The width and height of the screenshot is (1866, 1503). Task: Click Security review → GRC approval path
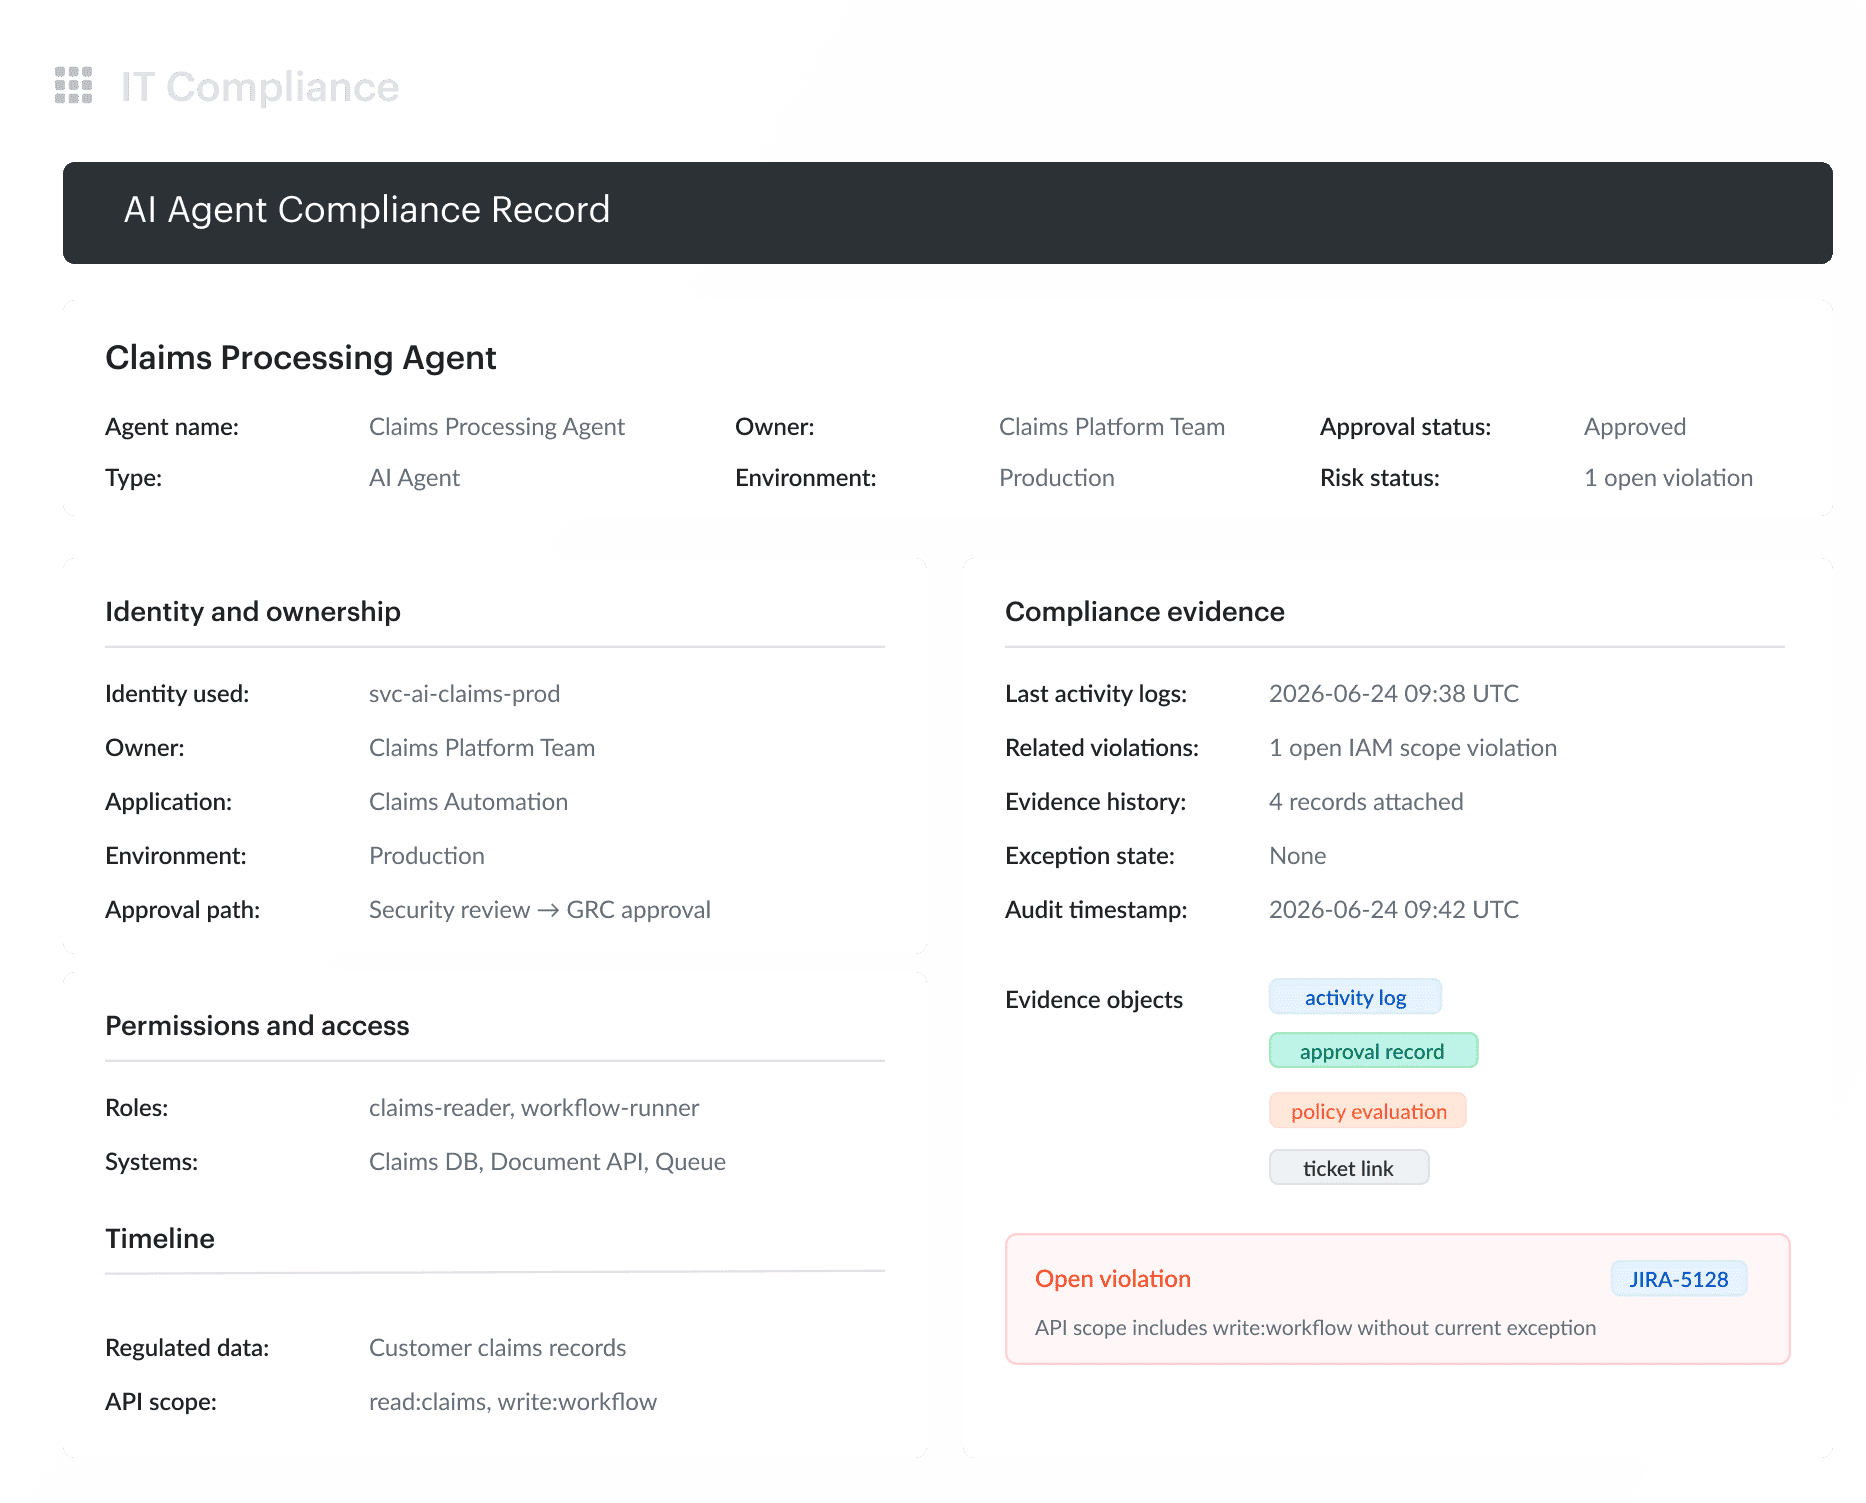tap(540, 910)
